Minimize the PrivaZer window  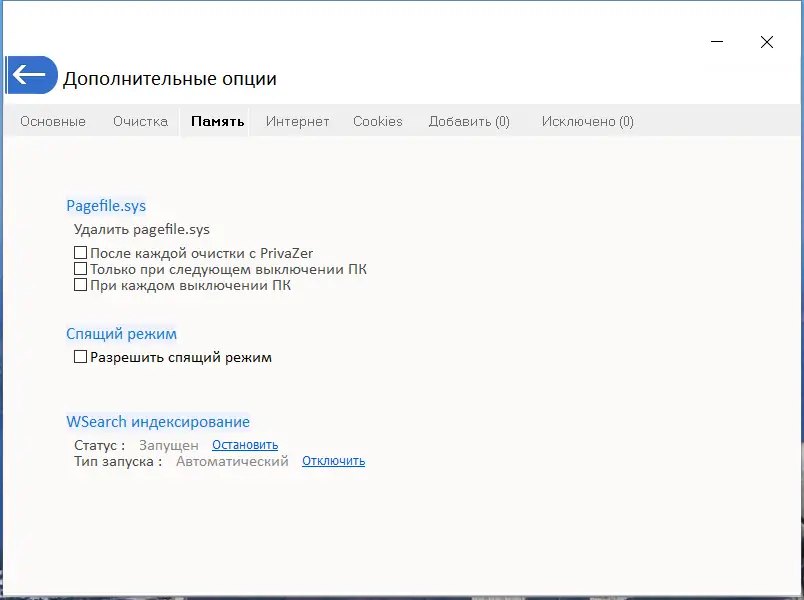(716, 42)
